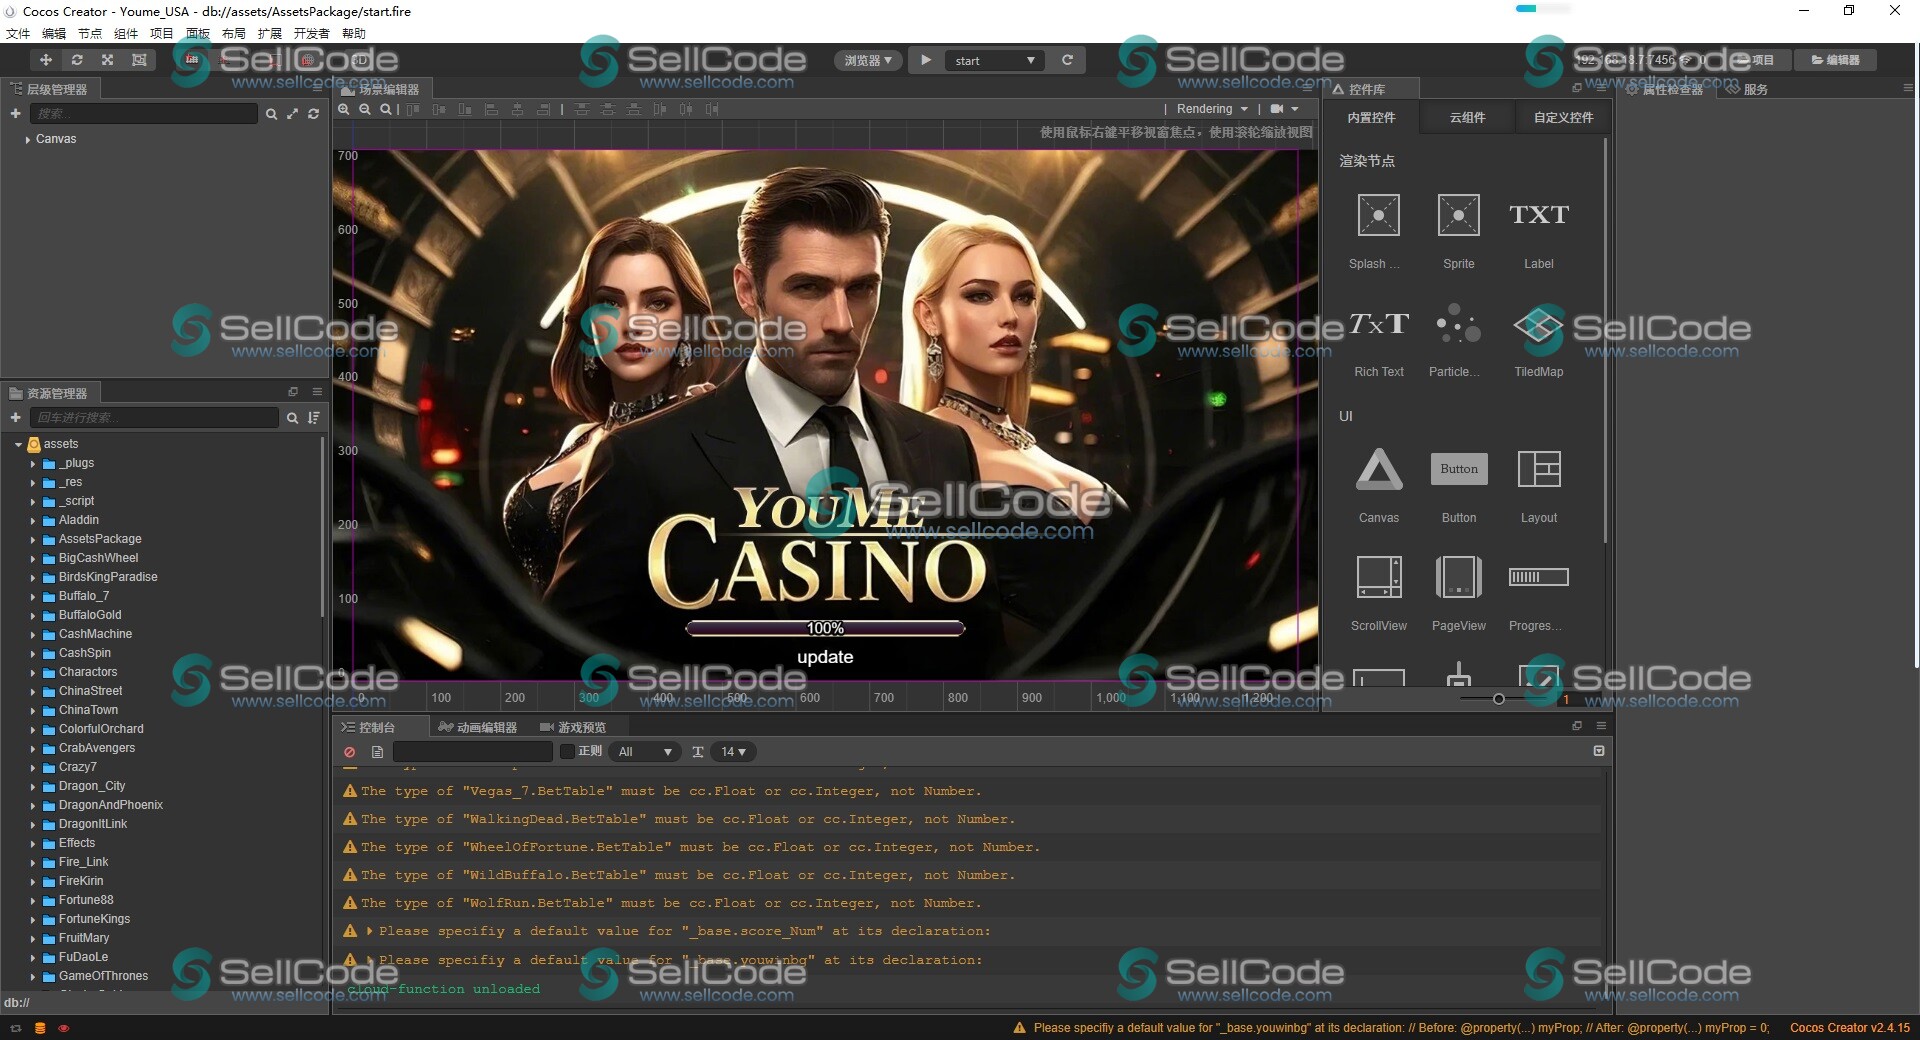Open the All log filter dropdown
Image resolution: width=1920 pixels, height=1040 pixels.
click(644, 752)
